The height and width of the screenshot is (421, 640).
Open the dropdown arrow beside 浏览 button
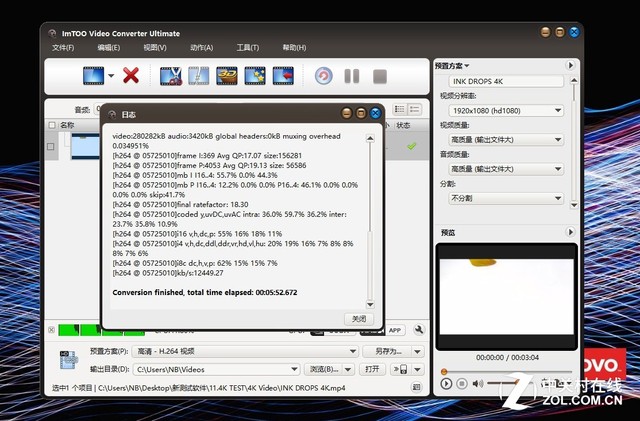[x=348, y=370]
